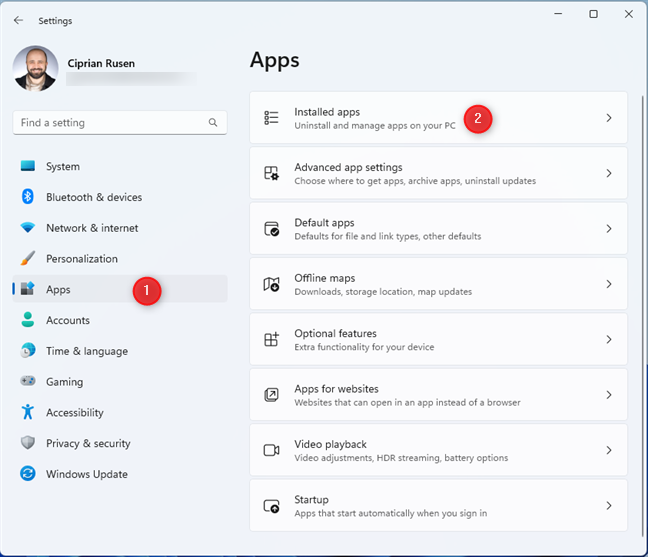The width and height of the screenshot is (648, 557).
Task: Expand Apps for websites chevron
Action: point(609,395)
